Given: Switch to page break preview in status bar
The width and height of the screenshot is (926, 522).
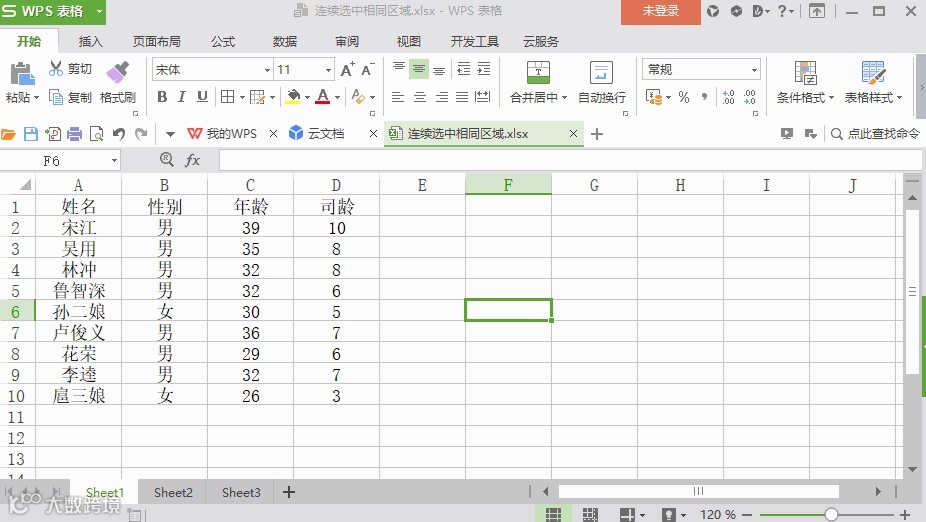Looking at the screenshot, I should pos(590,514).
